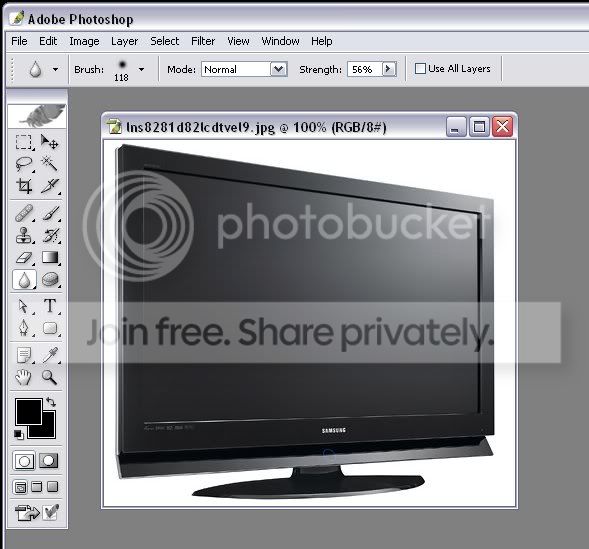The width and height of the screenshot is (589, 549).
Task: Open the Mode dropdown showing Normal
Action: [278, 69]
